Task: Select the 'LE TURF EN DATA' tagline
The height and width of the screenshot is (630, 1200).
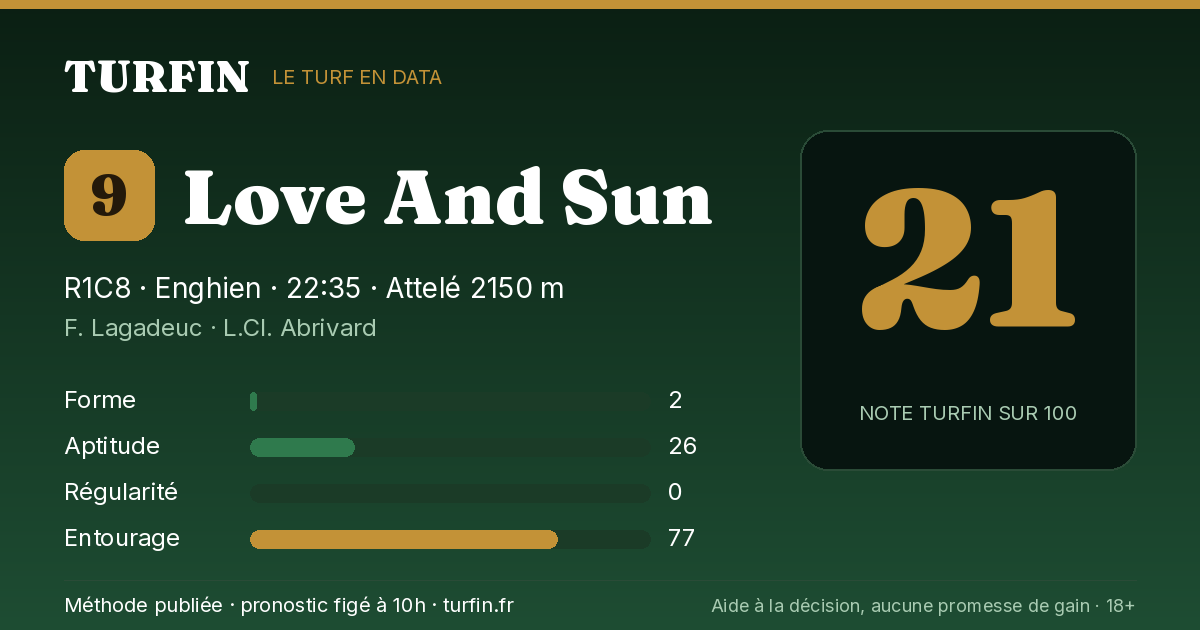Action: (357, 77)
